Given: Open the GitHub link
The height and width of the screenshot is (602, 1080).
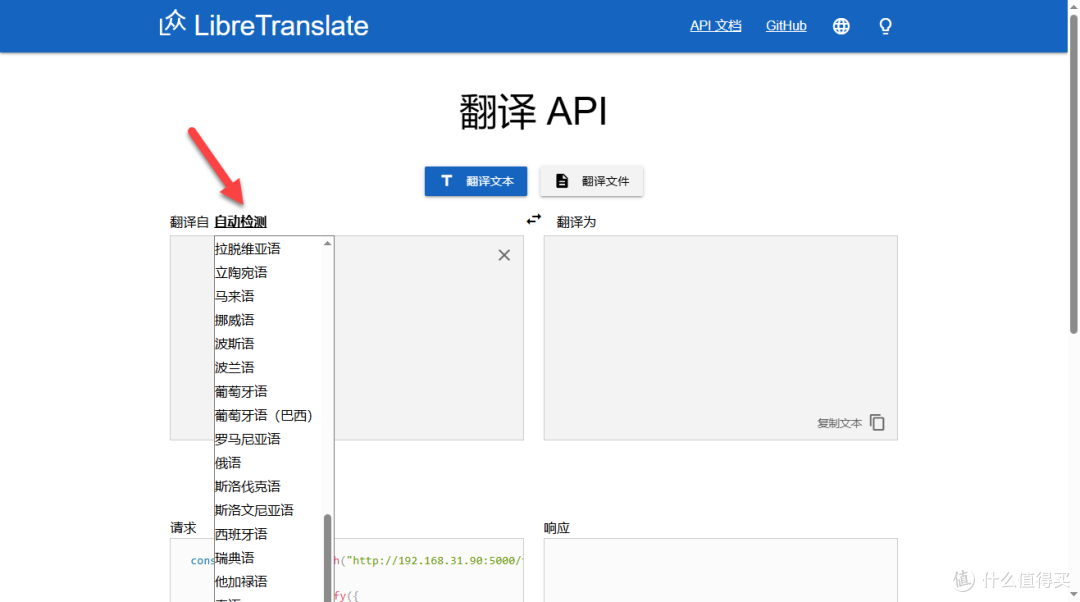Looking at the screenshot, I should [786, 26].
